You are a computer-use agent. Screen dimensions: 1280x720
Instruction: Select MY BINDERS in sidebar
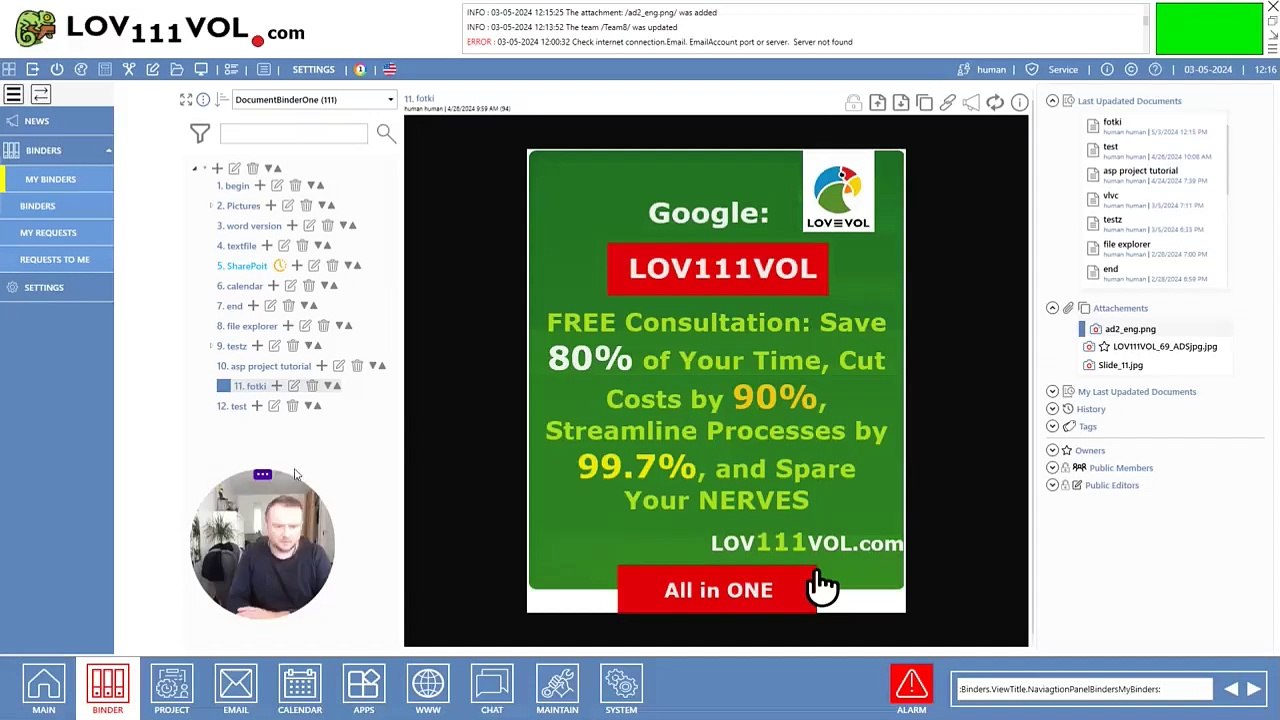tap(57, 179)
